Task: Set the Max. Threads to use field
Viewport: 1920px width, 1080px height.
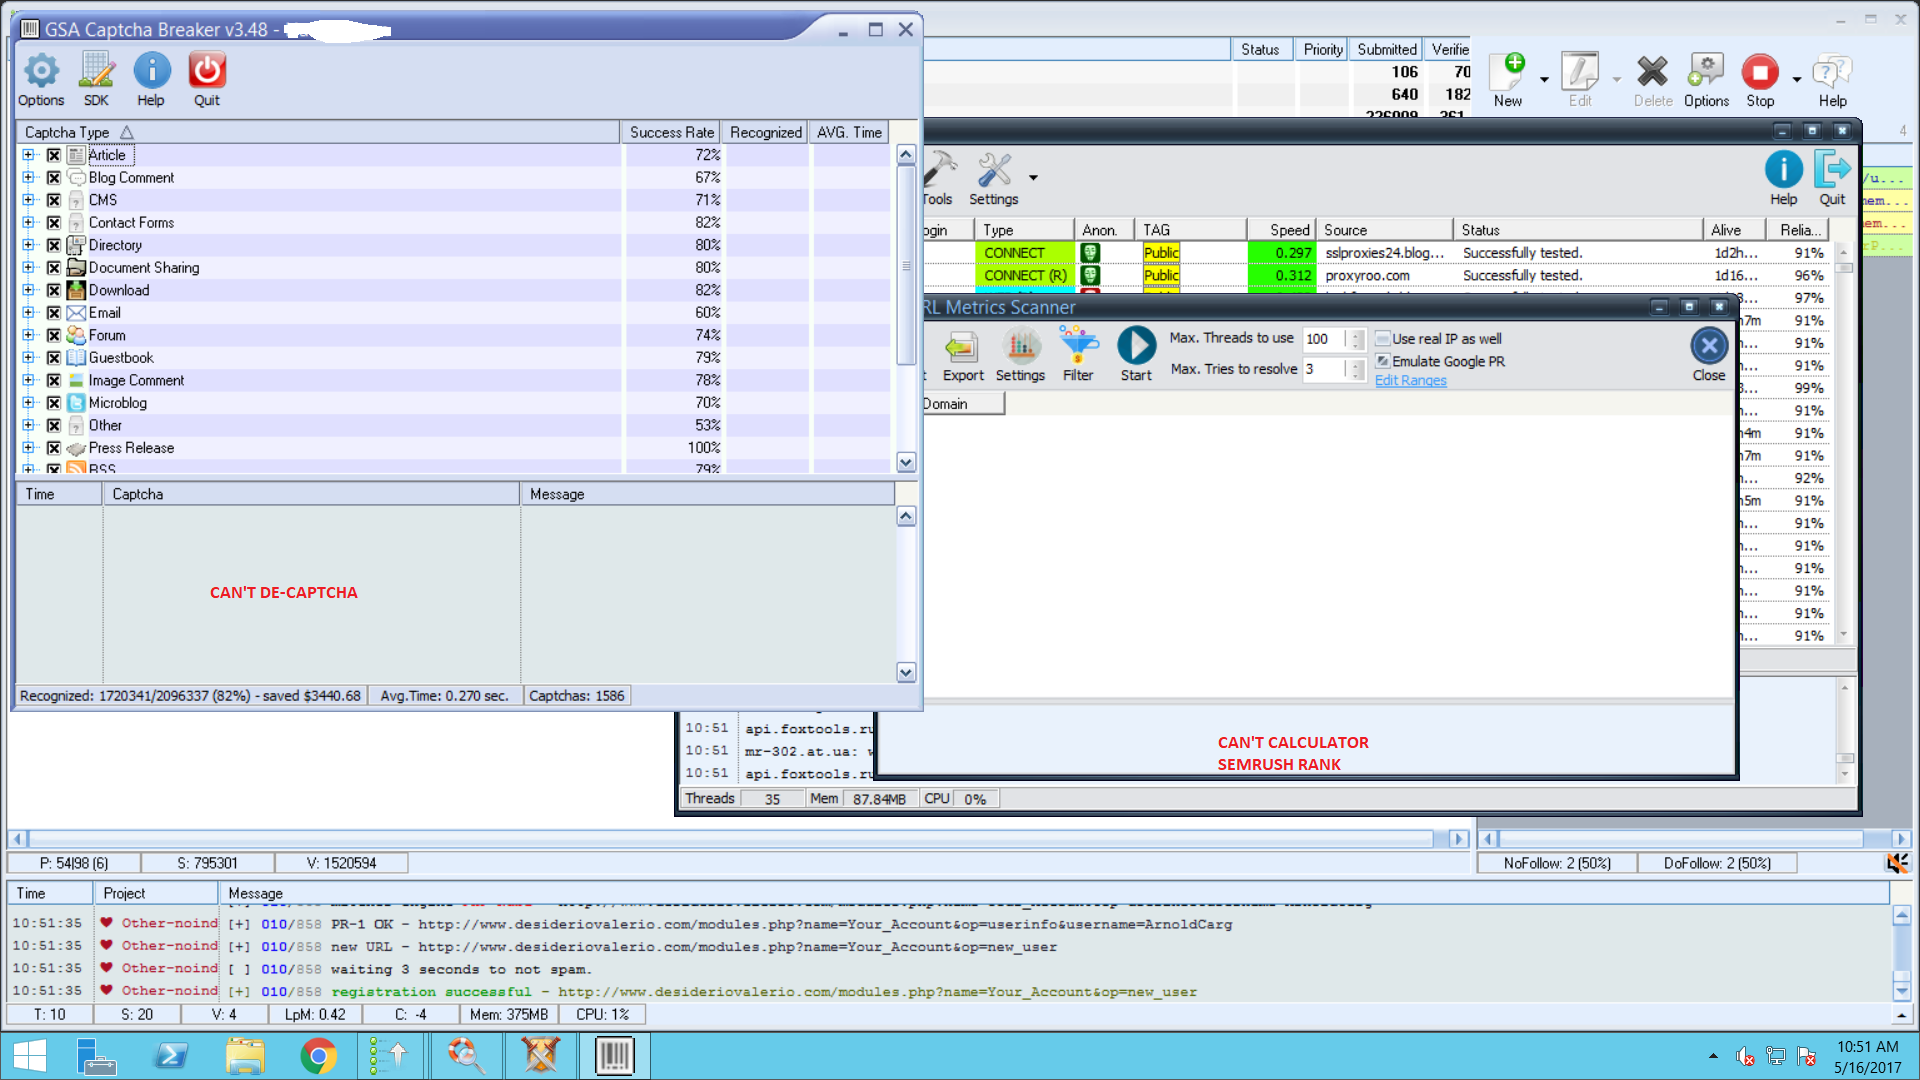Action: [x=1324, y=339]
